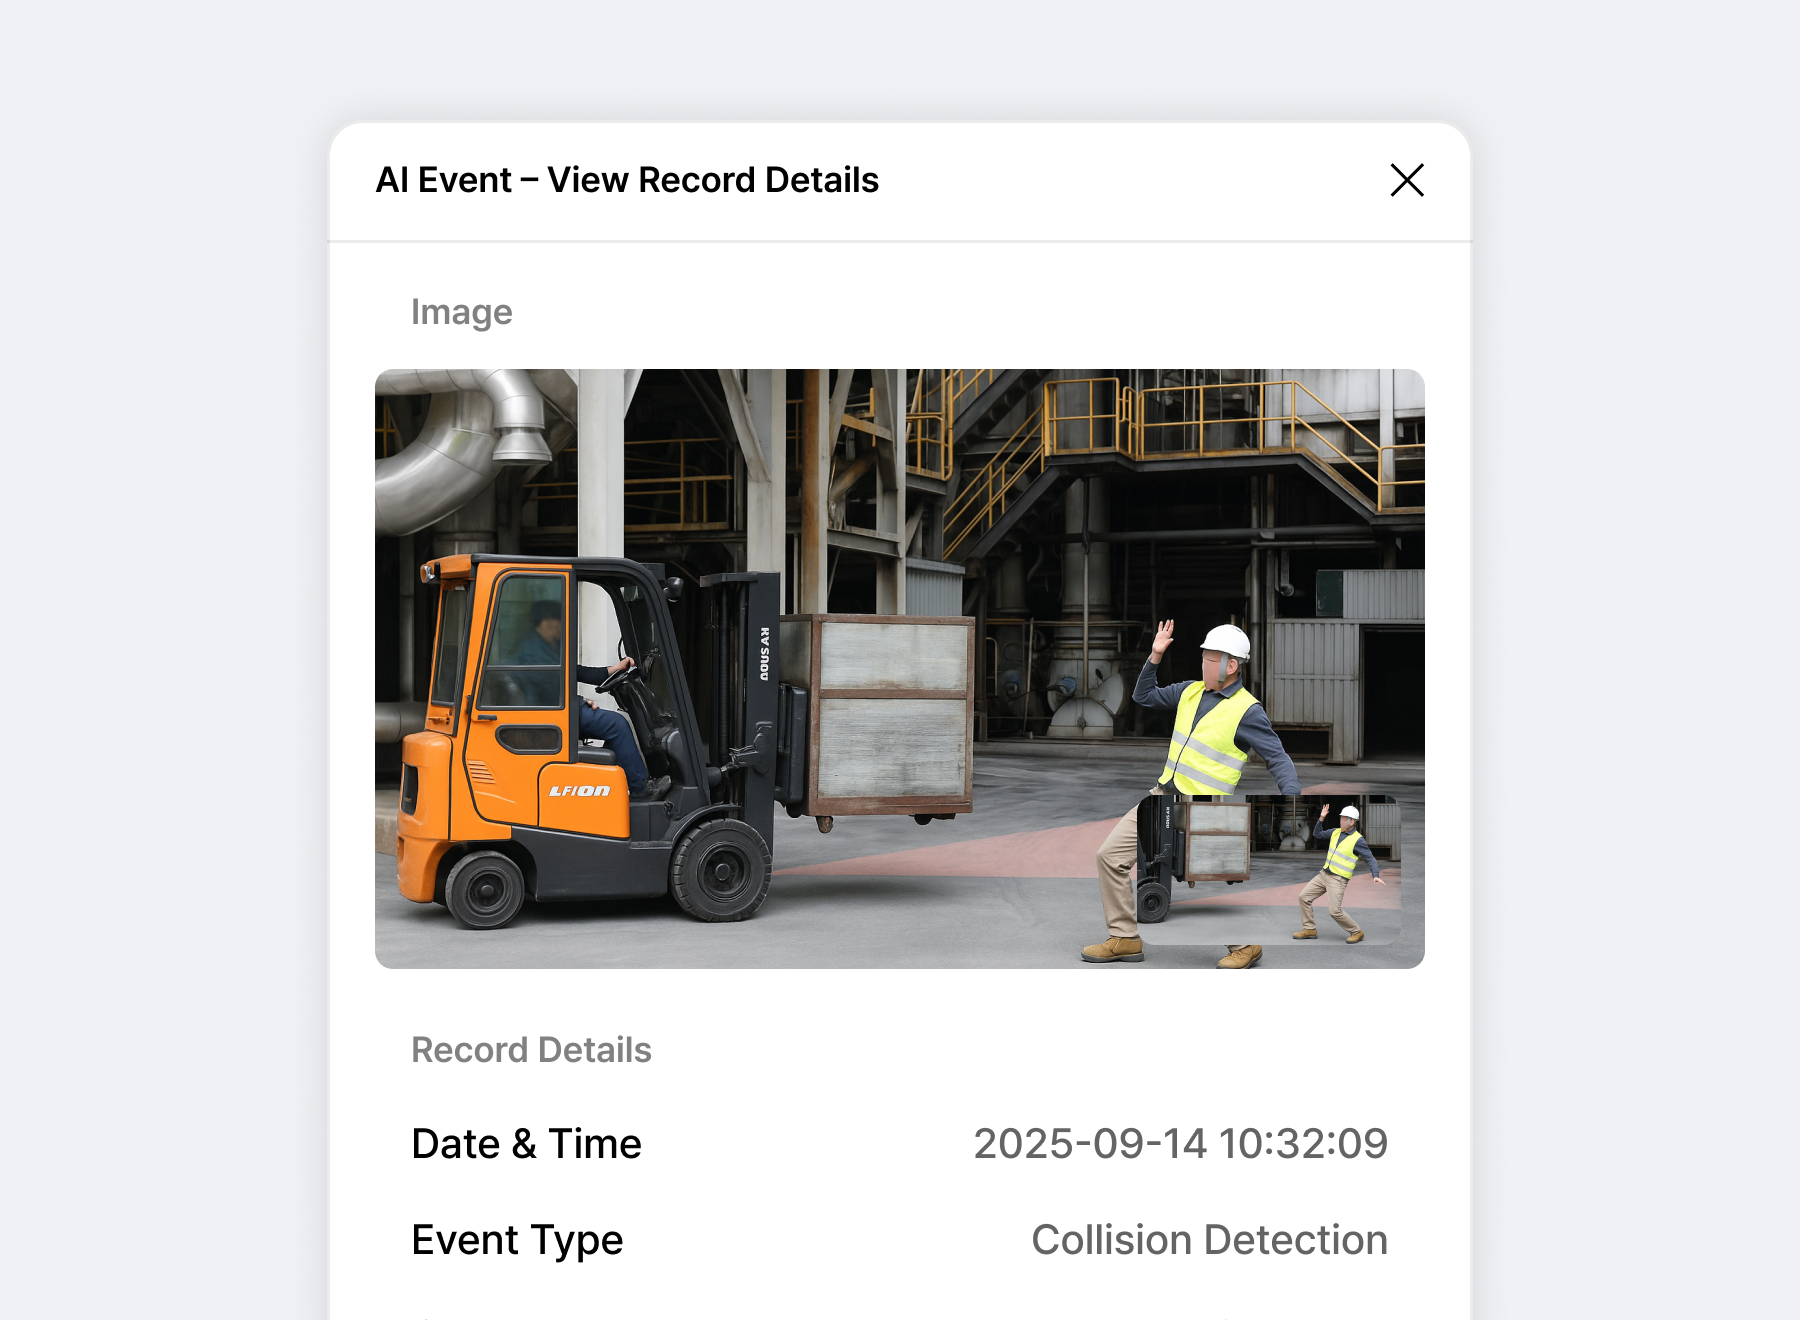Close the AI Event record details dialog
This screenshot has height=1320, width=1800.
1406,180
